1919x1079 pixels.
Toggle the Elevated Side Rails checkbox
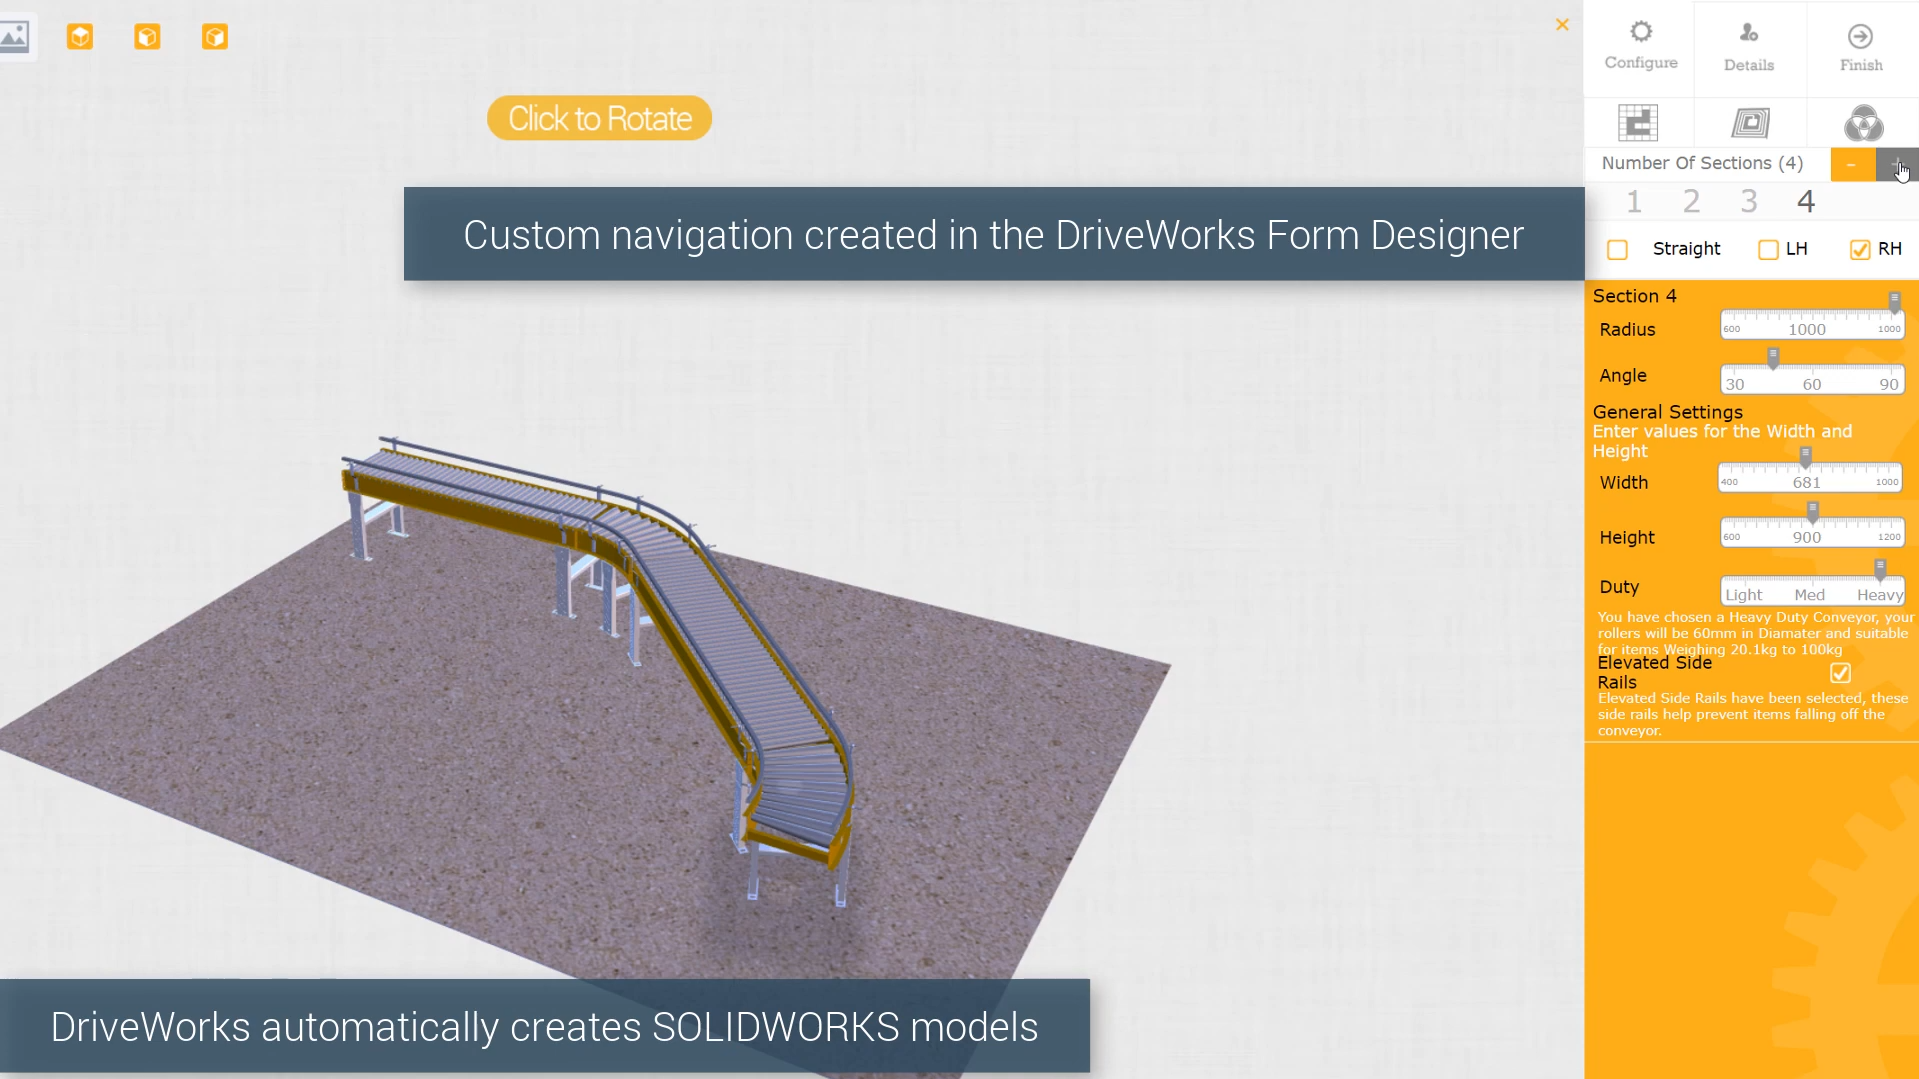(x=1841, y=673)
